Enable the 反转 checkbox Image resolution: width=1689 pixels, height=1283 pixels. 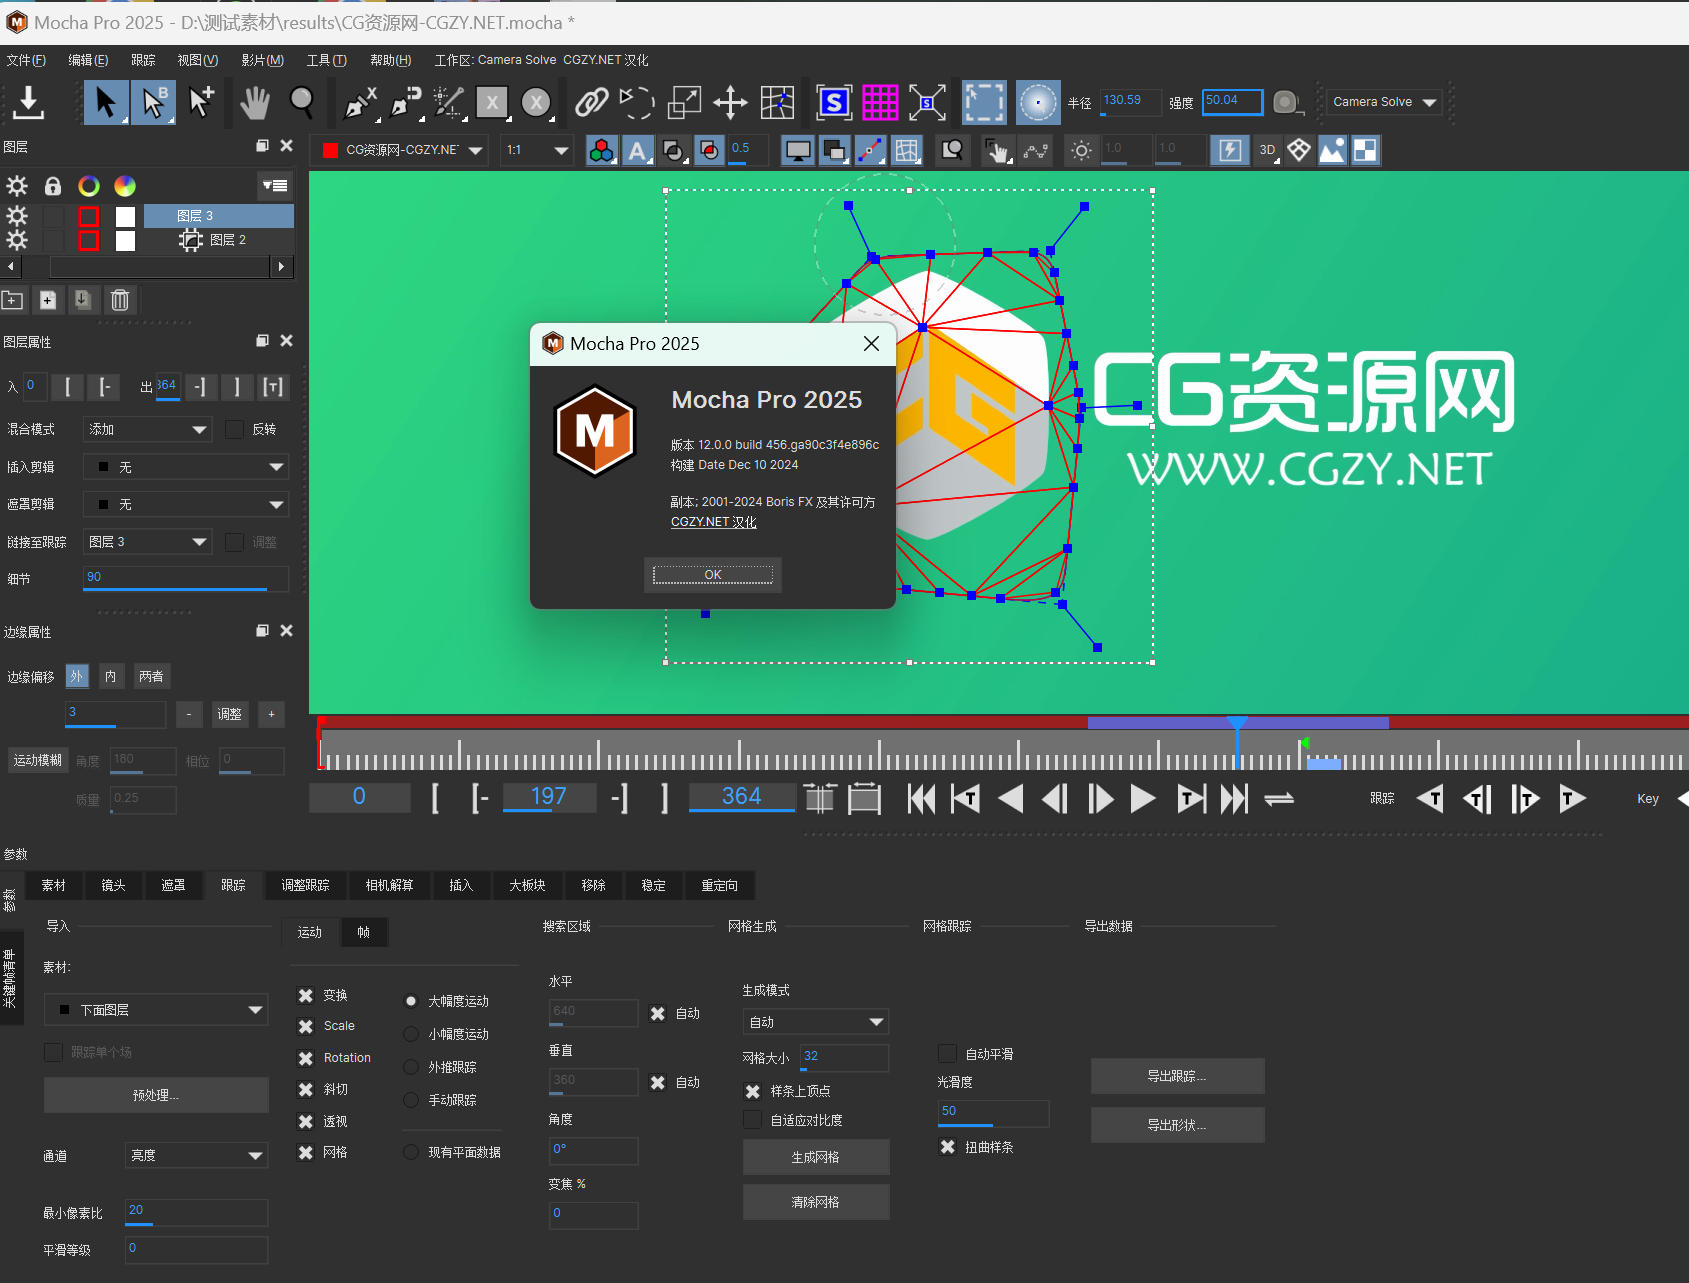(x=235, y=429)
